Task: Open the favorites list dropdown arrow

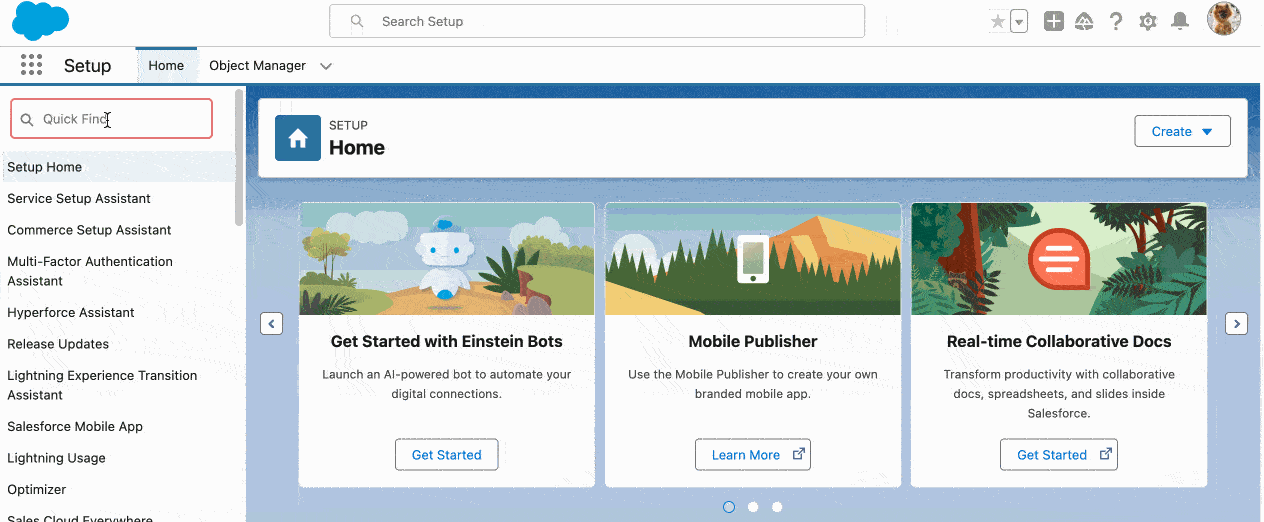Action: tap(1019, 22)
